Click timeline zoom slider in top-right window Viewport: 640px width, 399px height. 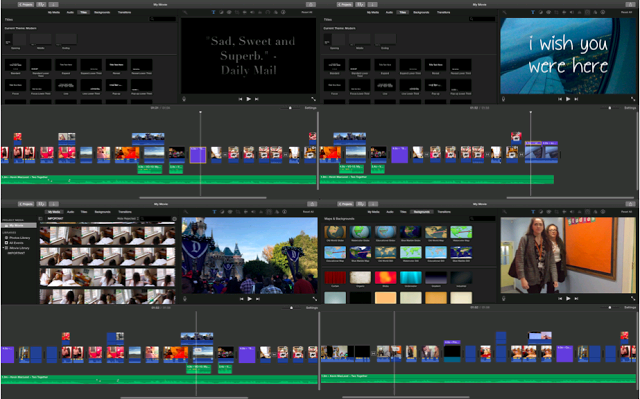(610, 108)
